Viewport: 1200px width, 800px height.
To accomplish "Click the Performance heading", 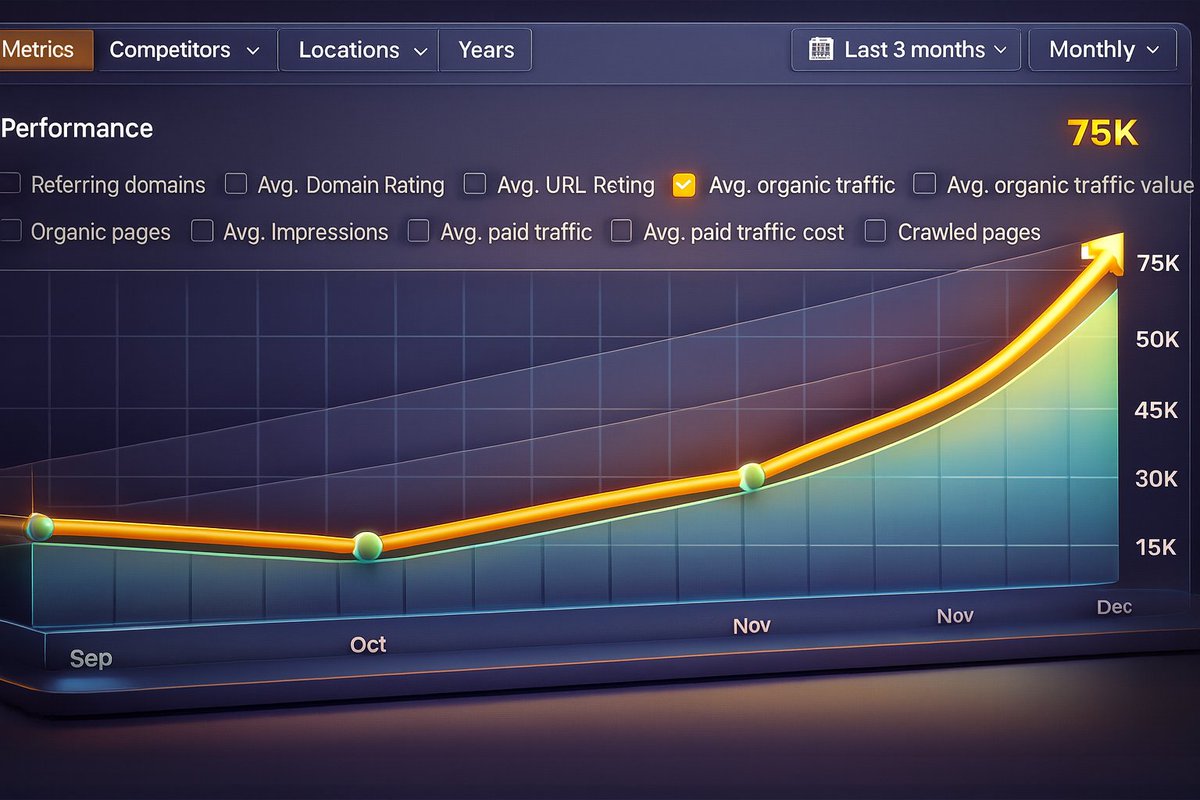I will pyautogui.click(x=77, y=128).
